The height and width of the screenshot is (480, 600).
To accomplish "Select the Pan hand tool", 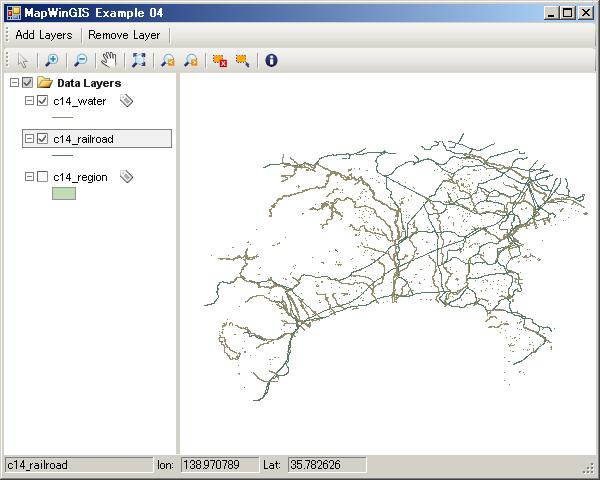I will [109, 60].
